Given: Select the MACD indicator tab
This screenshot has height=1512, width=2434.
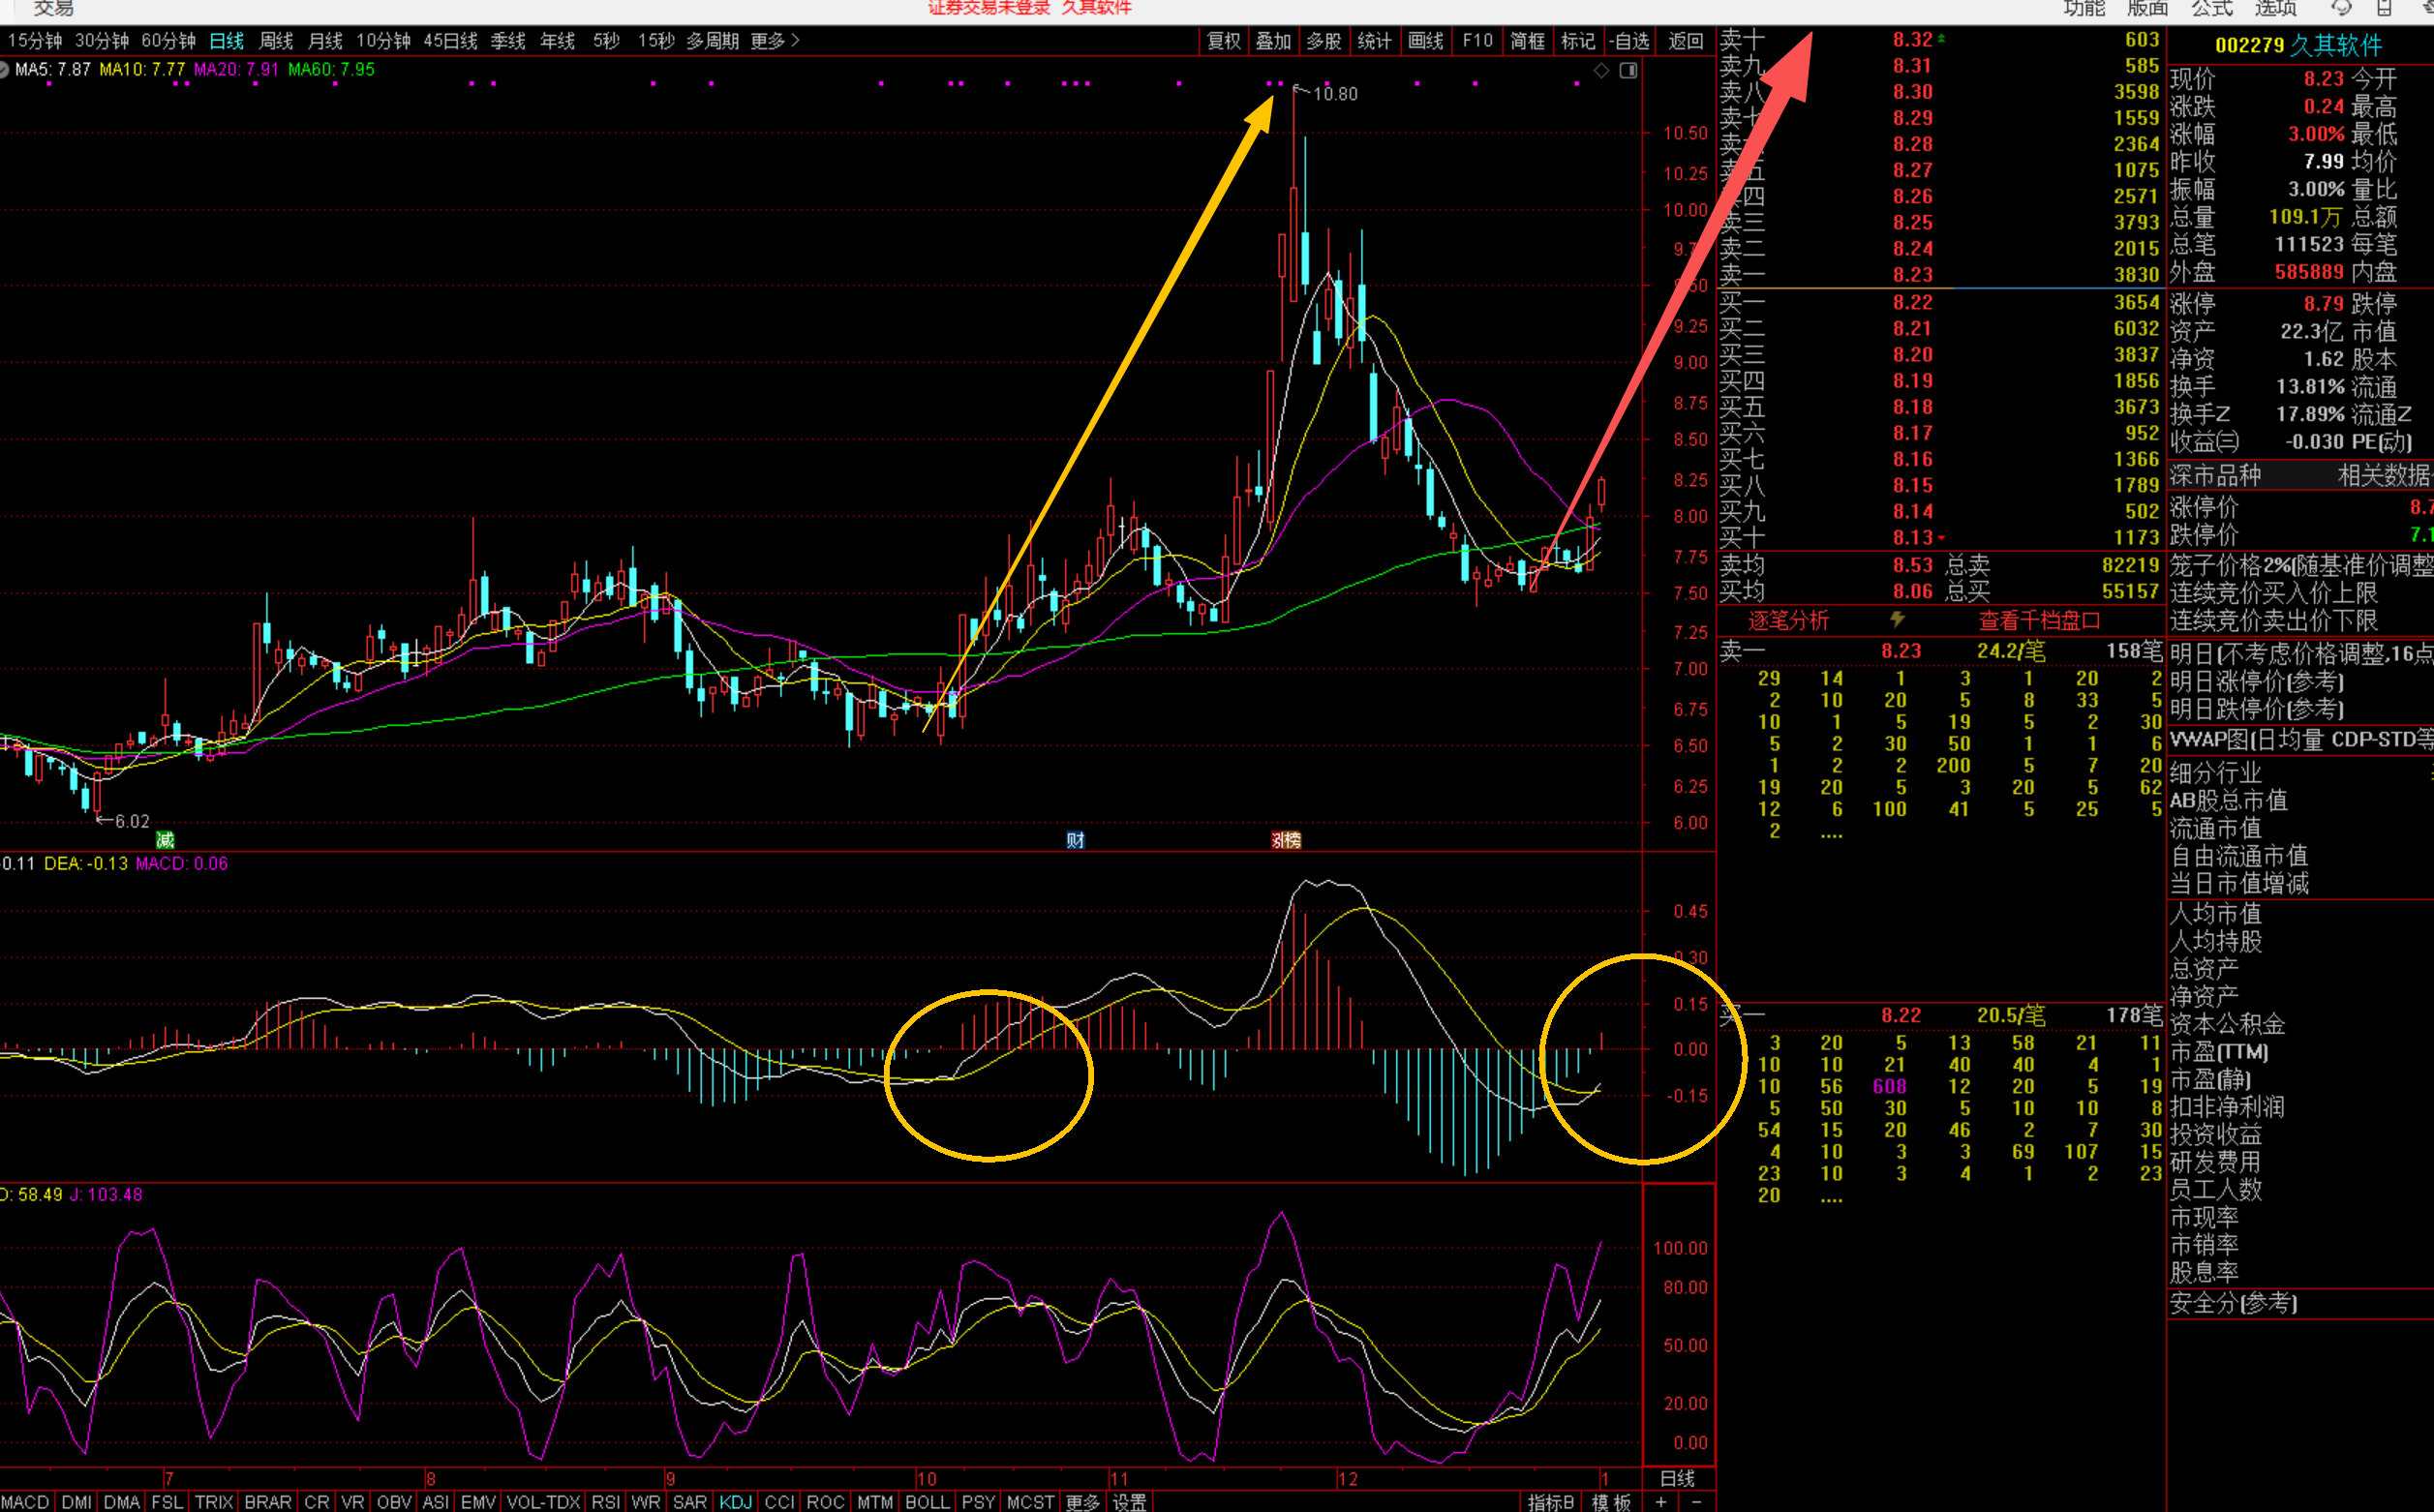Looking at the screenshot, I should [24, 1502].
